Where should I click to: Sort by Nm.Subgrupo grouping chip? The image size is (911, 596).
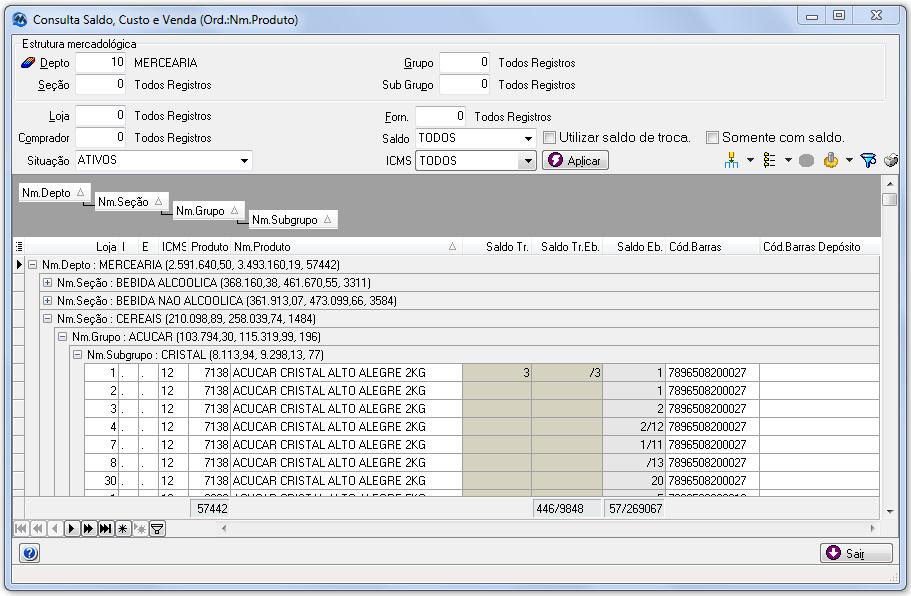tap(293, 220)
